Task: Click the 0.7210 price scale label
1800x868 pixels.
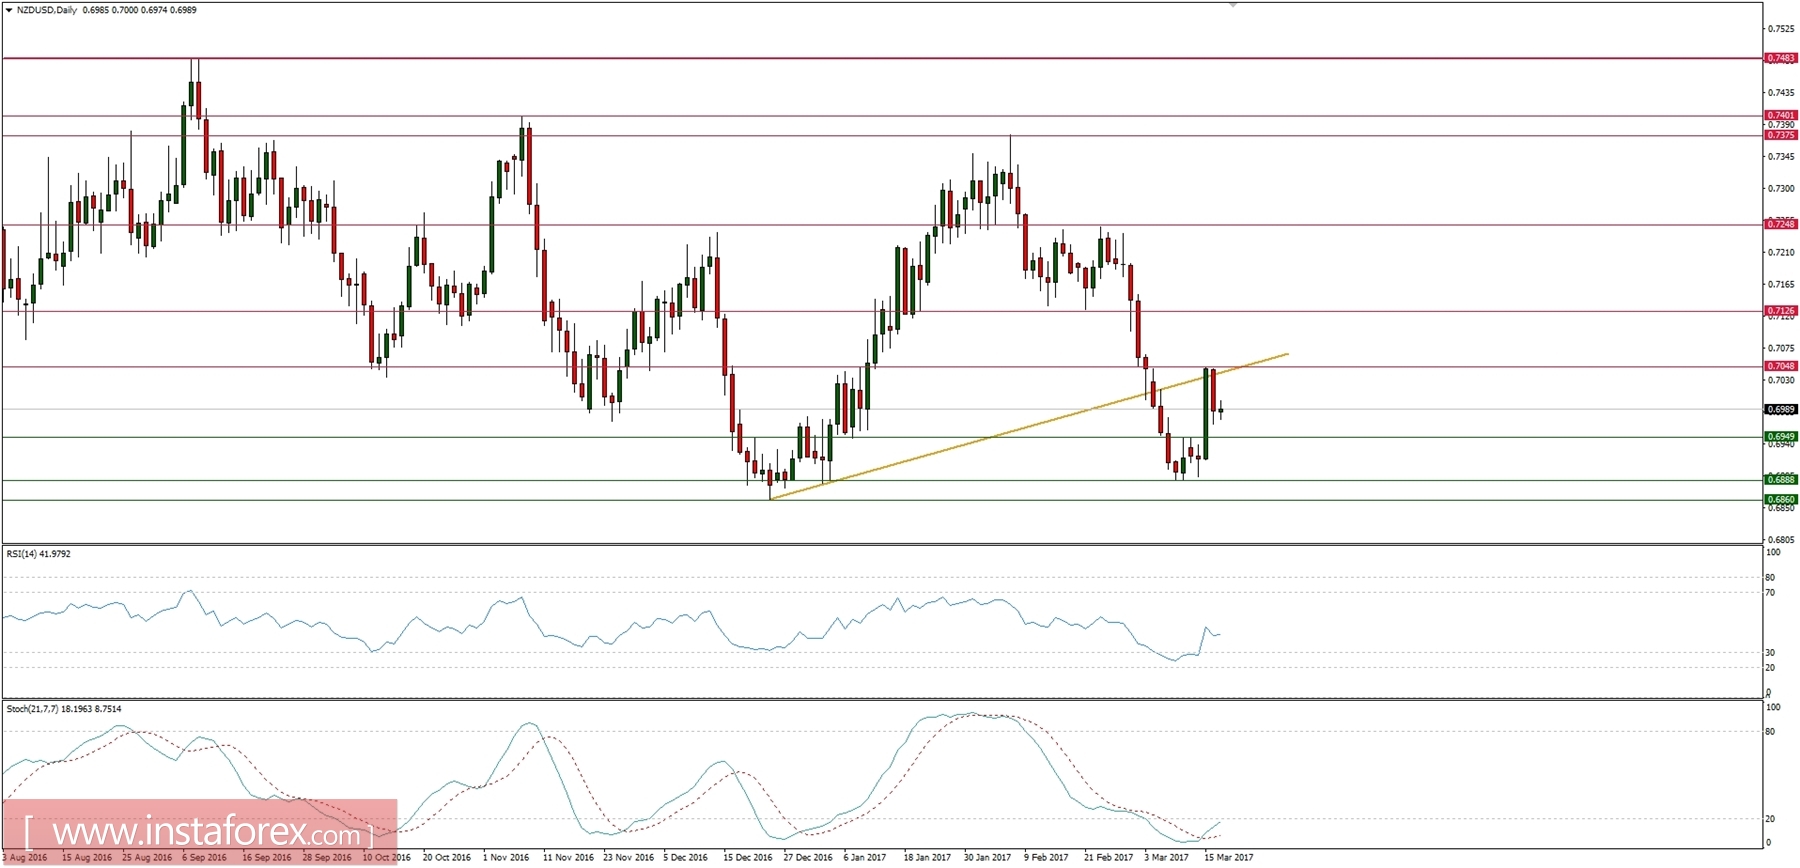Action: (x=1781, y=253)
